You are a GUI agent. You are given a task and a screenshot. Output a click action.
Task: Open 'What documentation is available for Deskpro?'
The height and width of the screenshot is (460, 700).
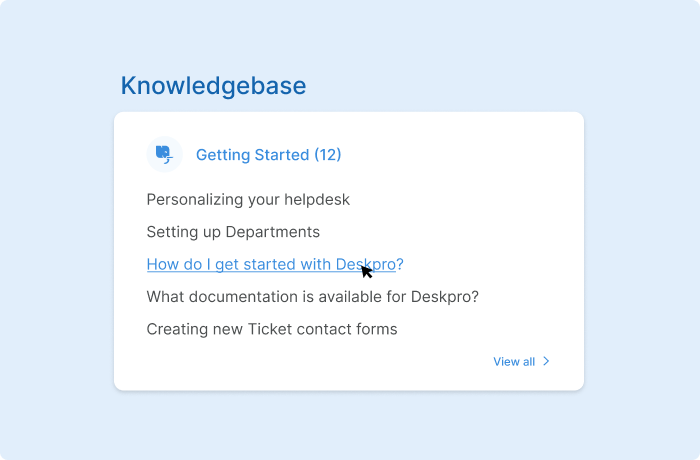[312, 297]
